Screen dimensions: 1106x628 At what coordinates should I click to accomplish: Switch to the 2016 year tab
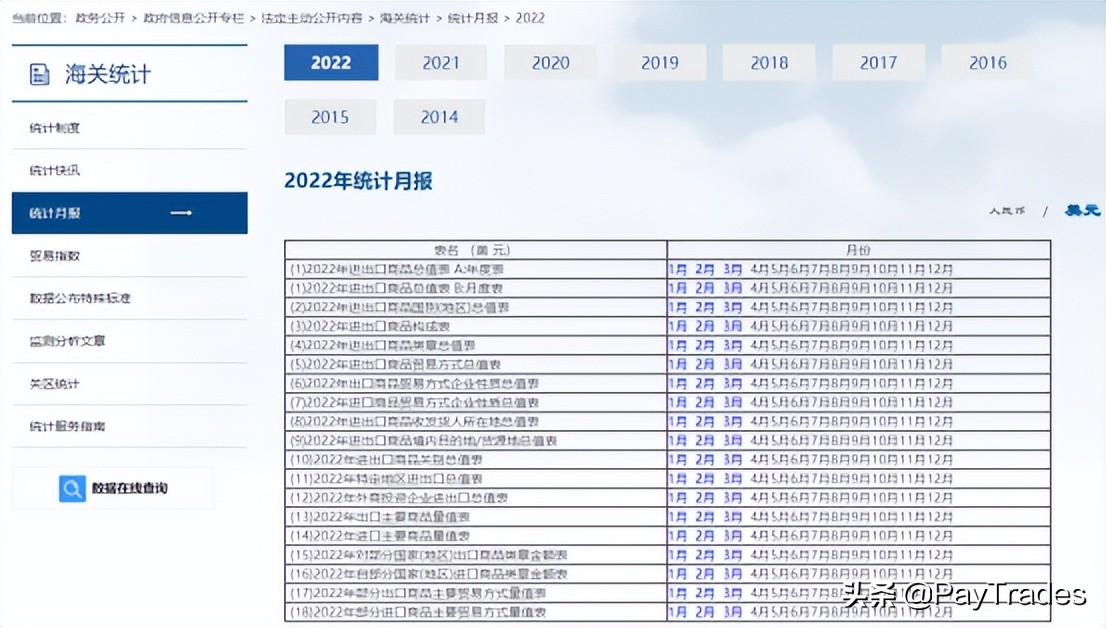coord(987,62)
